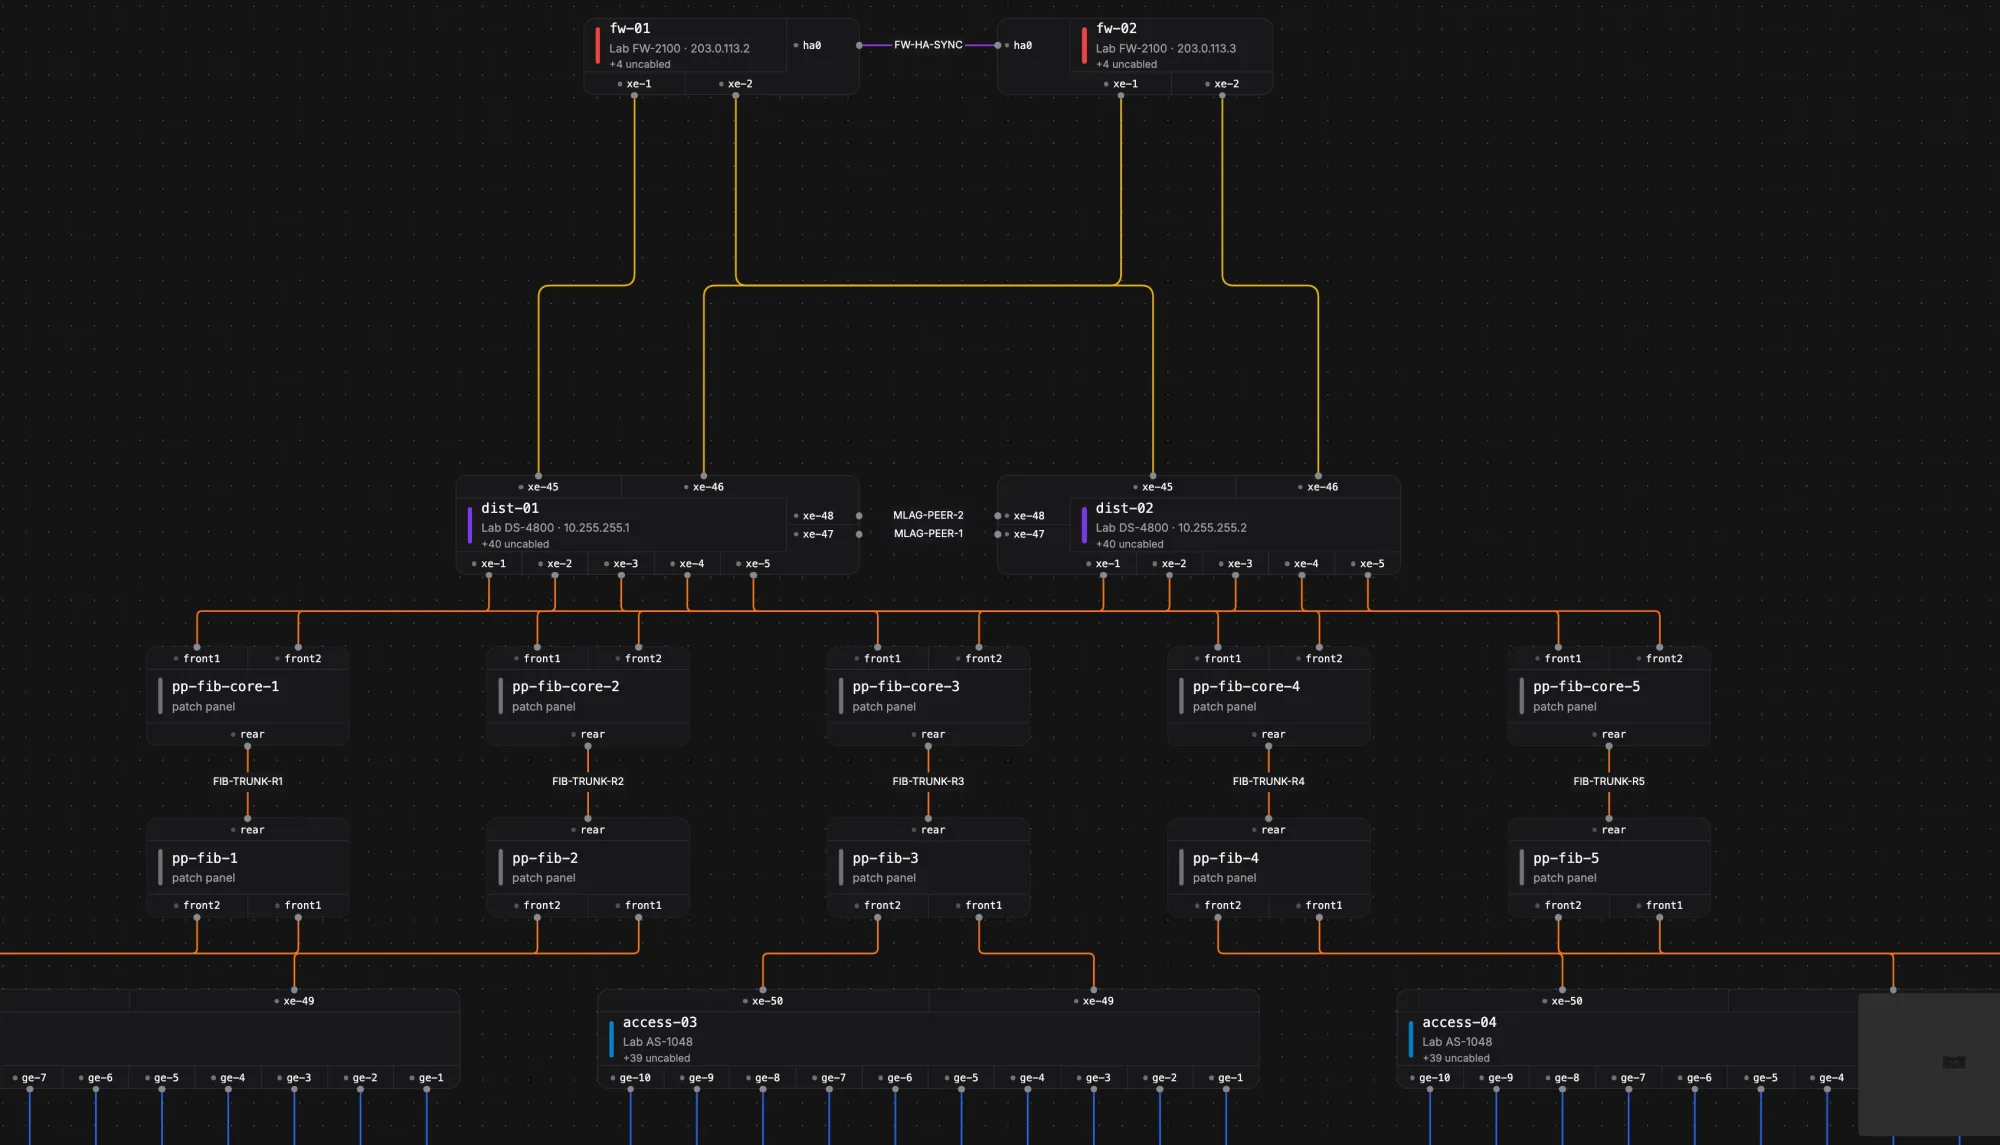Click port xe-47 on dist-01
Screen dimensions: 2000x1145
(x=814, y=534)
